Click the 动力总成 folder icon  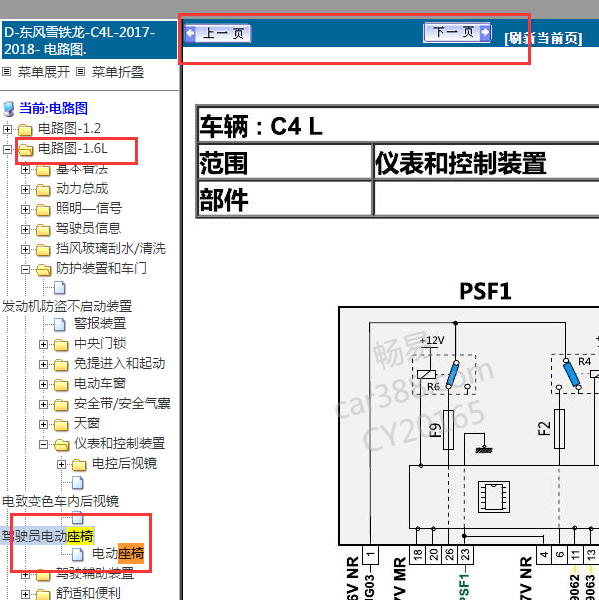(43, 189)
